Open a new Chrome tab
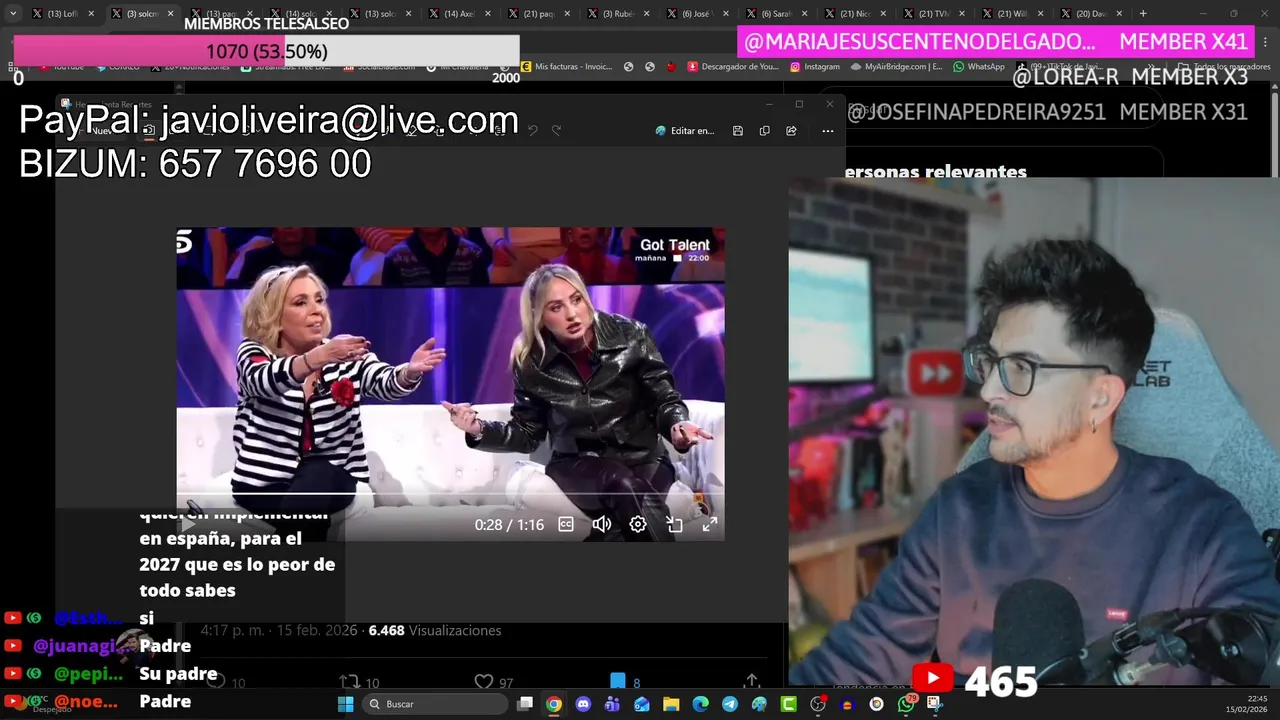 coord(1143,14)
